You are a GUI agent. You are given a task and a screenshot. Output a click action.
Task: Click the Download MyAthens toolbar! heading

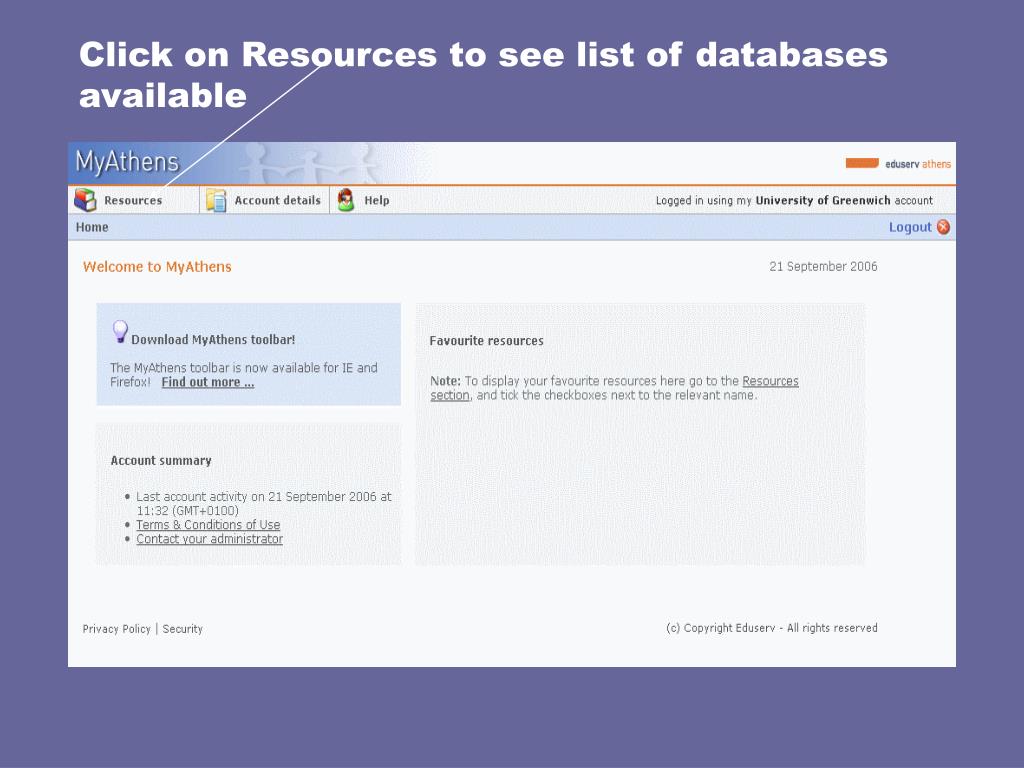213,340
